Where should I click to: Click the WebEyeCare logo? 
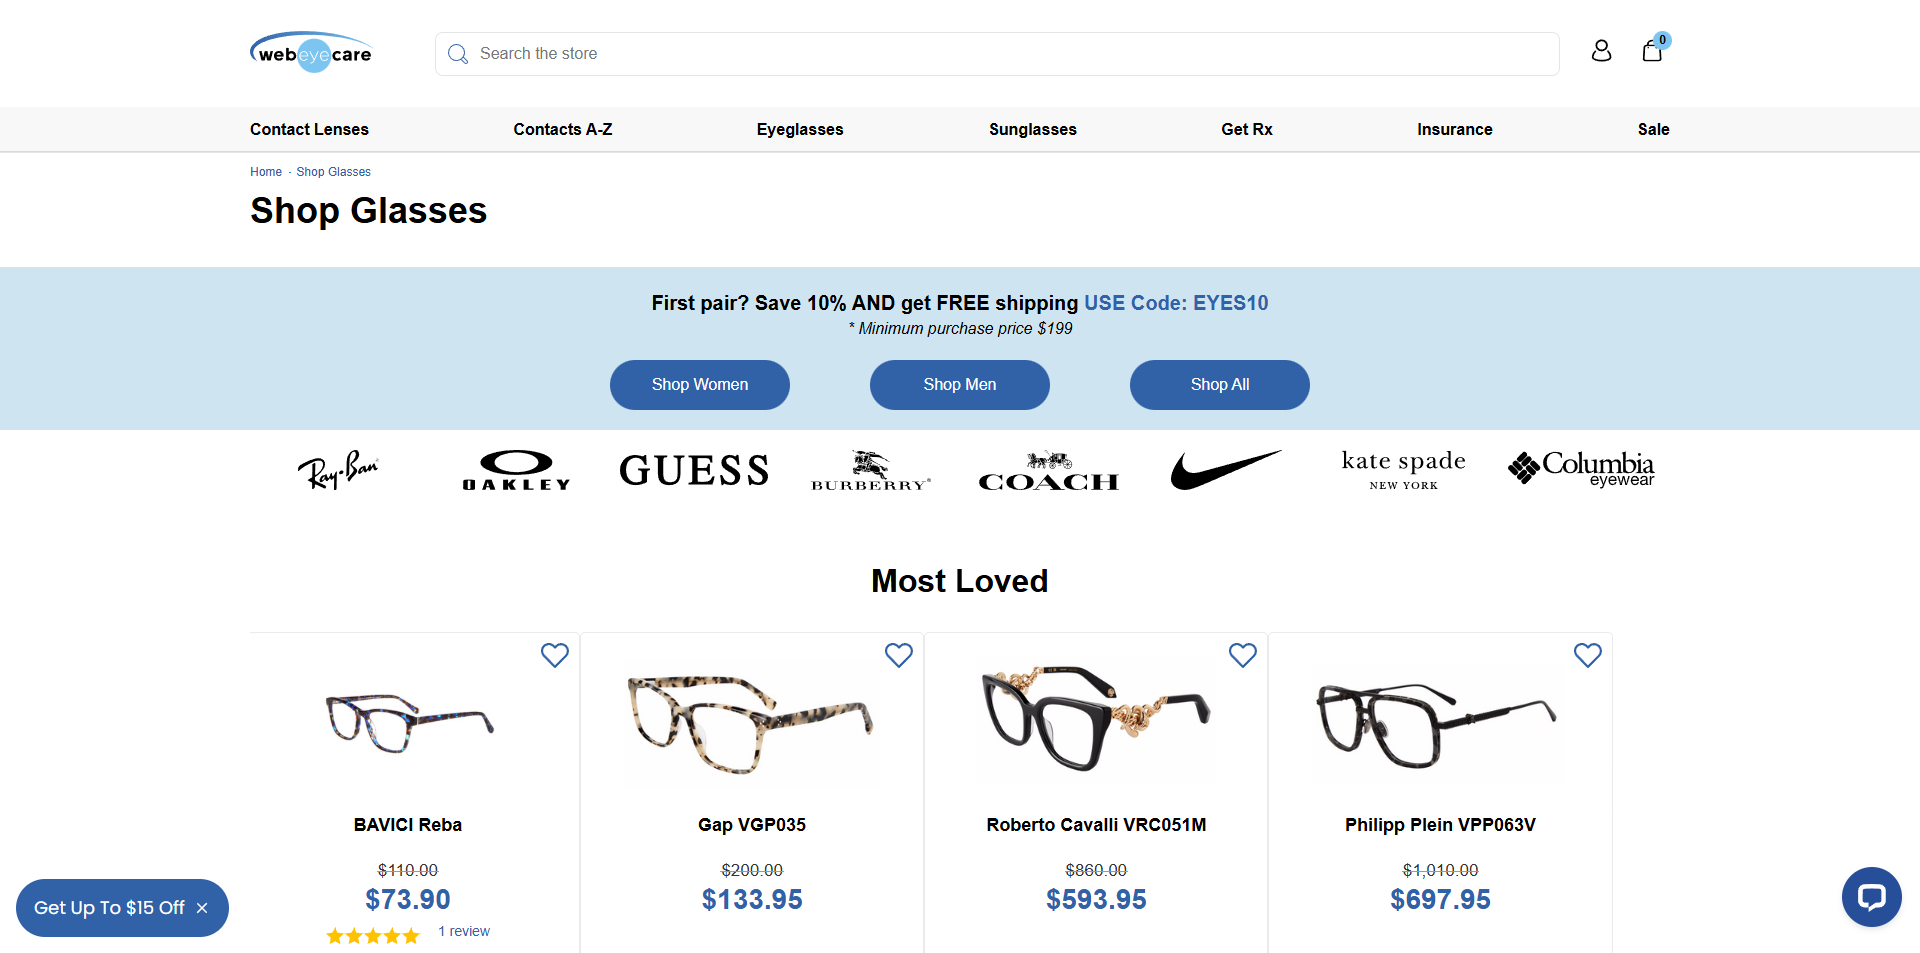click(311, 53)
